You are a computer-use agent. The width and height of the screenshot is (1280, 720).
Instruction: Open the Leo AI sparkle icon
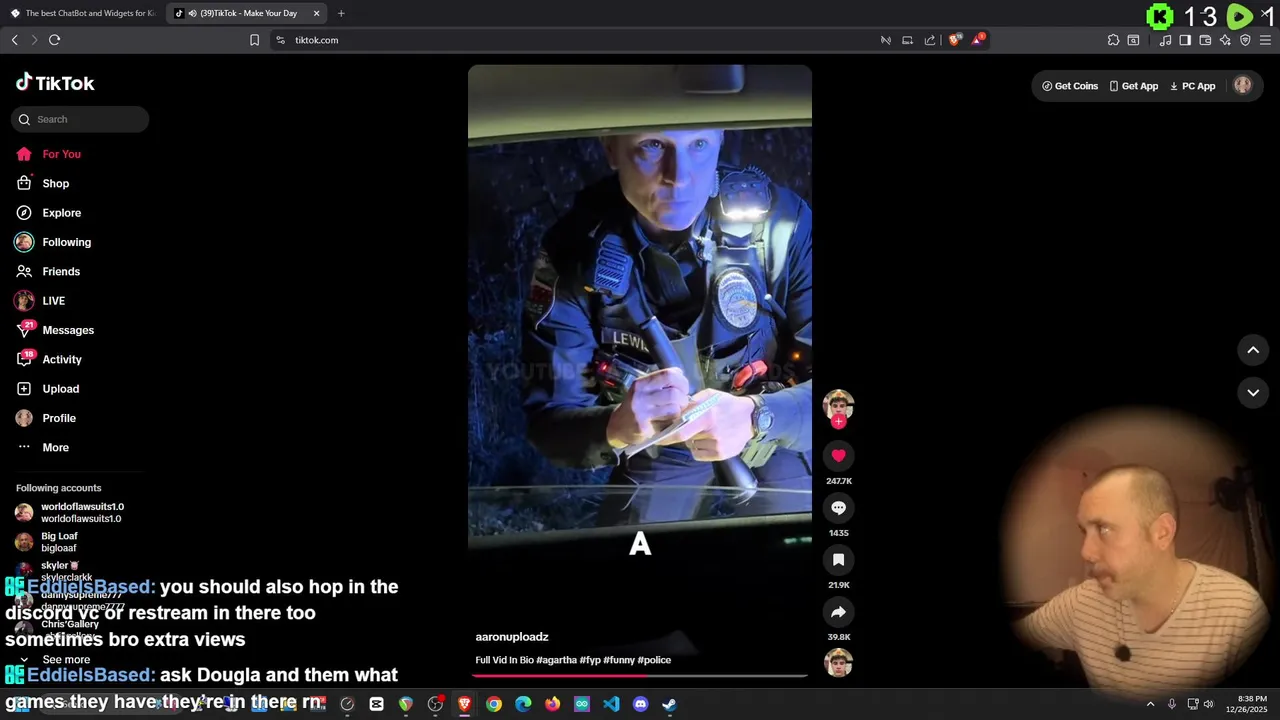coord(1225,40)
